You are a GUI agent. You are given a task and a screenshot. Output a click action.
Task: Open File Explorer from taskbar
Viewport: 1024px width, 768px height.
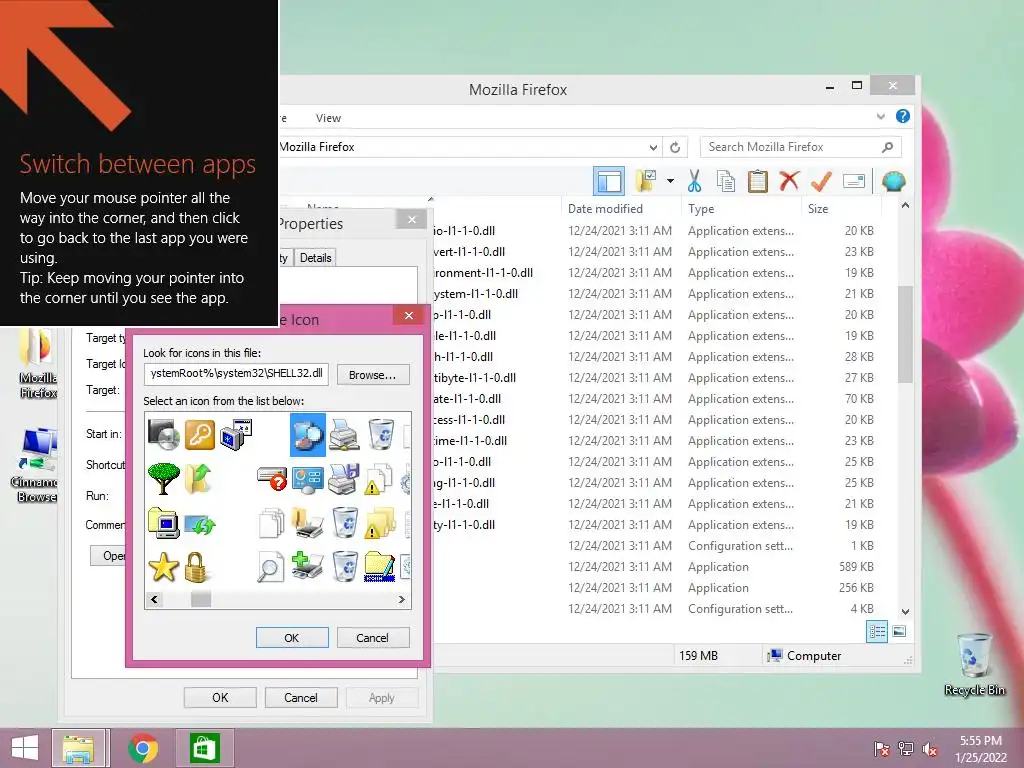[x=78, y=748]
